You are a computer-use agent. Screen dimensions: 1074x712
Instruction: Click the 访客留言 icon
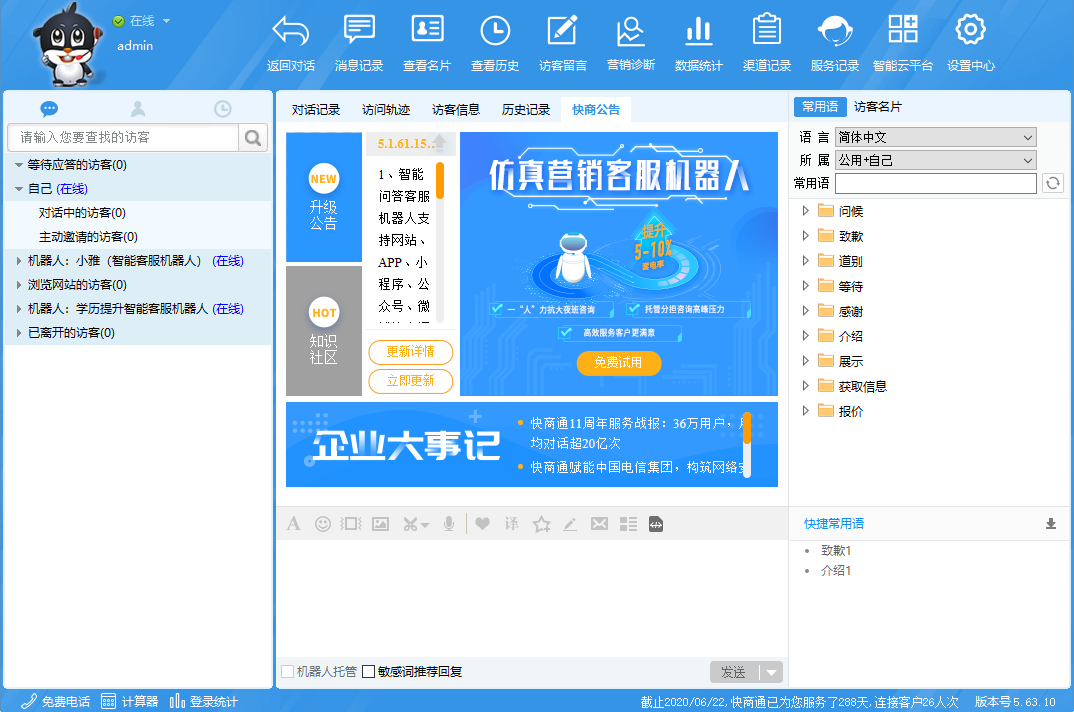(562, 43)
